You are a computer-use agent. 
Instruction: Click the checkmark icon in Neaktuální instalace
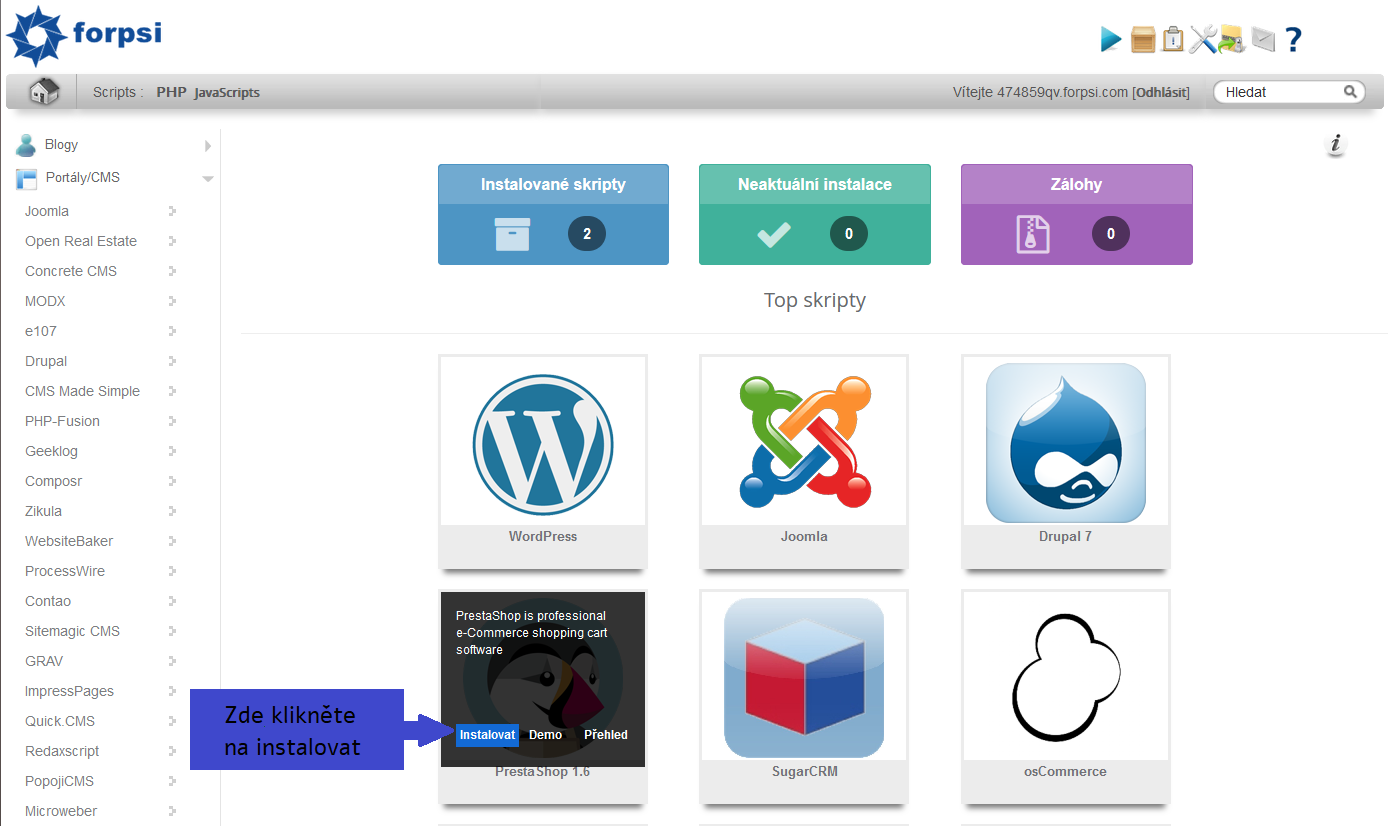click(774, 235)
